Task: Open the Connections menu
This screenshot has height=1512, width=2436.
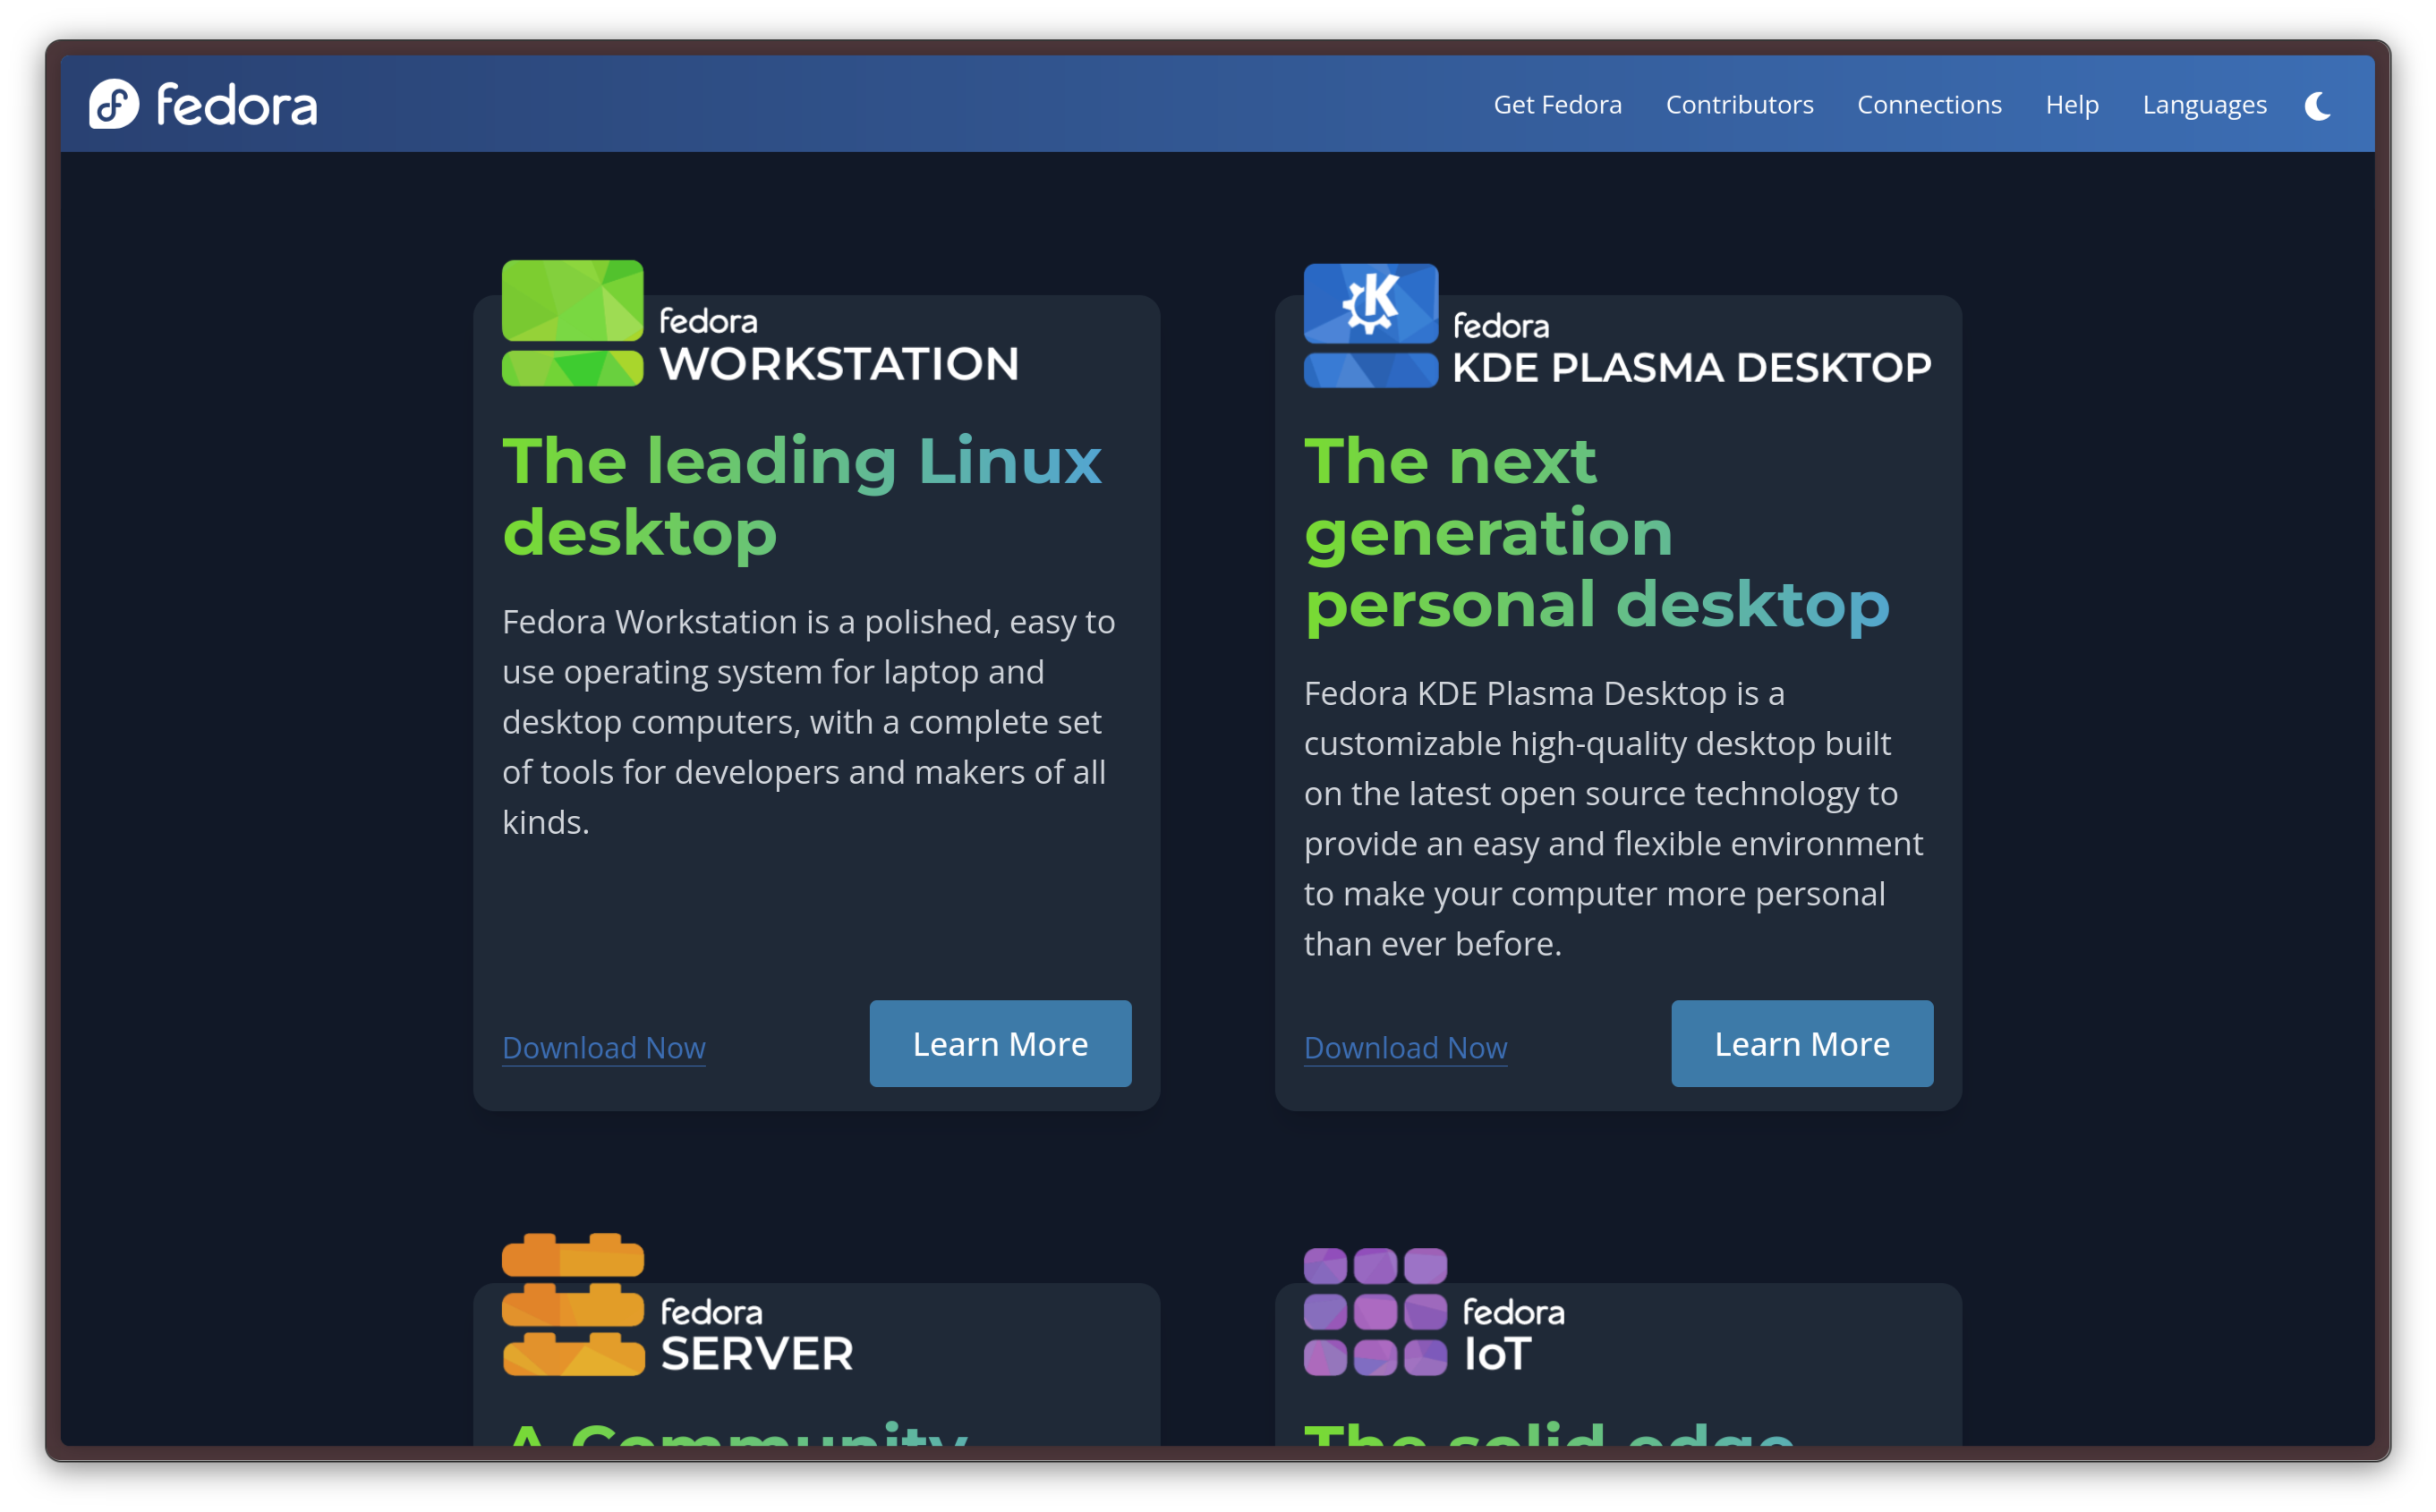Action: pyautogui.click(x=1929, y=105)
